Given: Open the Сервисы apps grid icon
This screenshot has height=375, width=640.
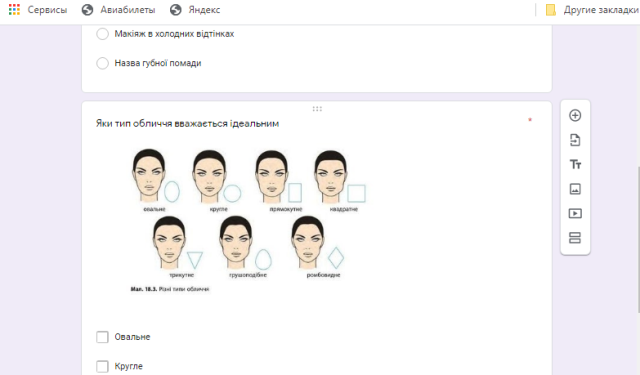Looking at the screenshot, I should (x=14, y=10).
